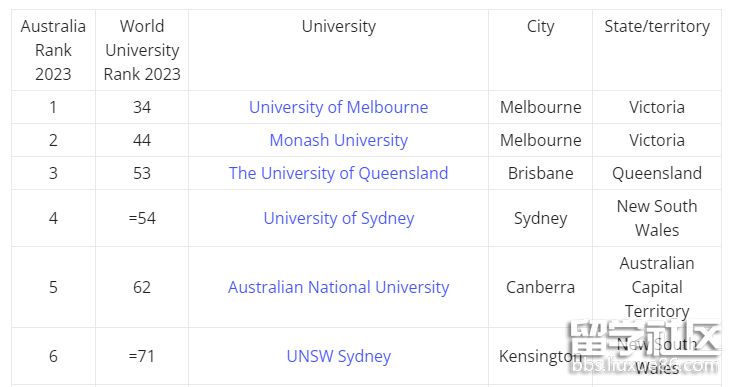Select the Brisbane city cell

pos(540,173)
